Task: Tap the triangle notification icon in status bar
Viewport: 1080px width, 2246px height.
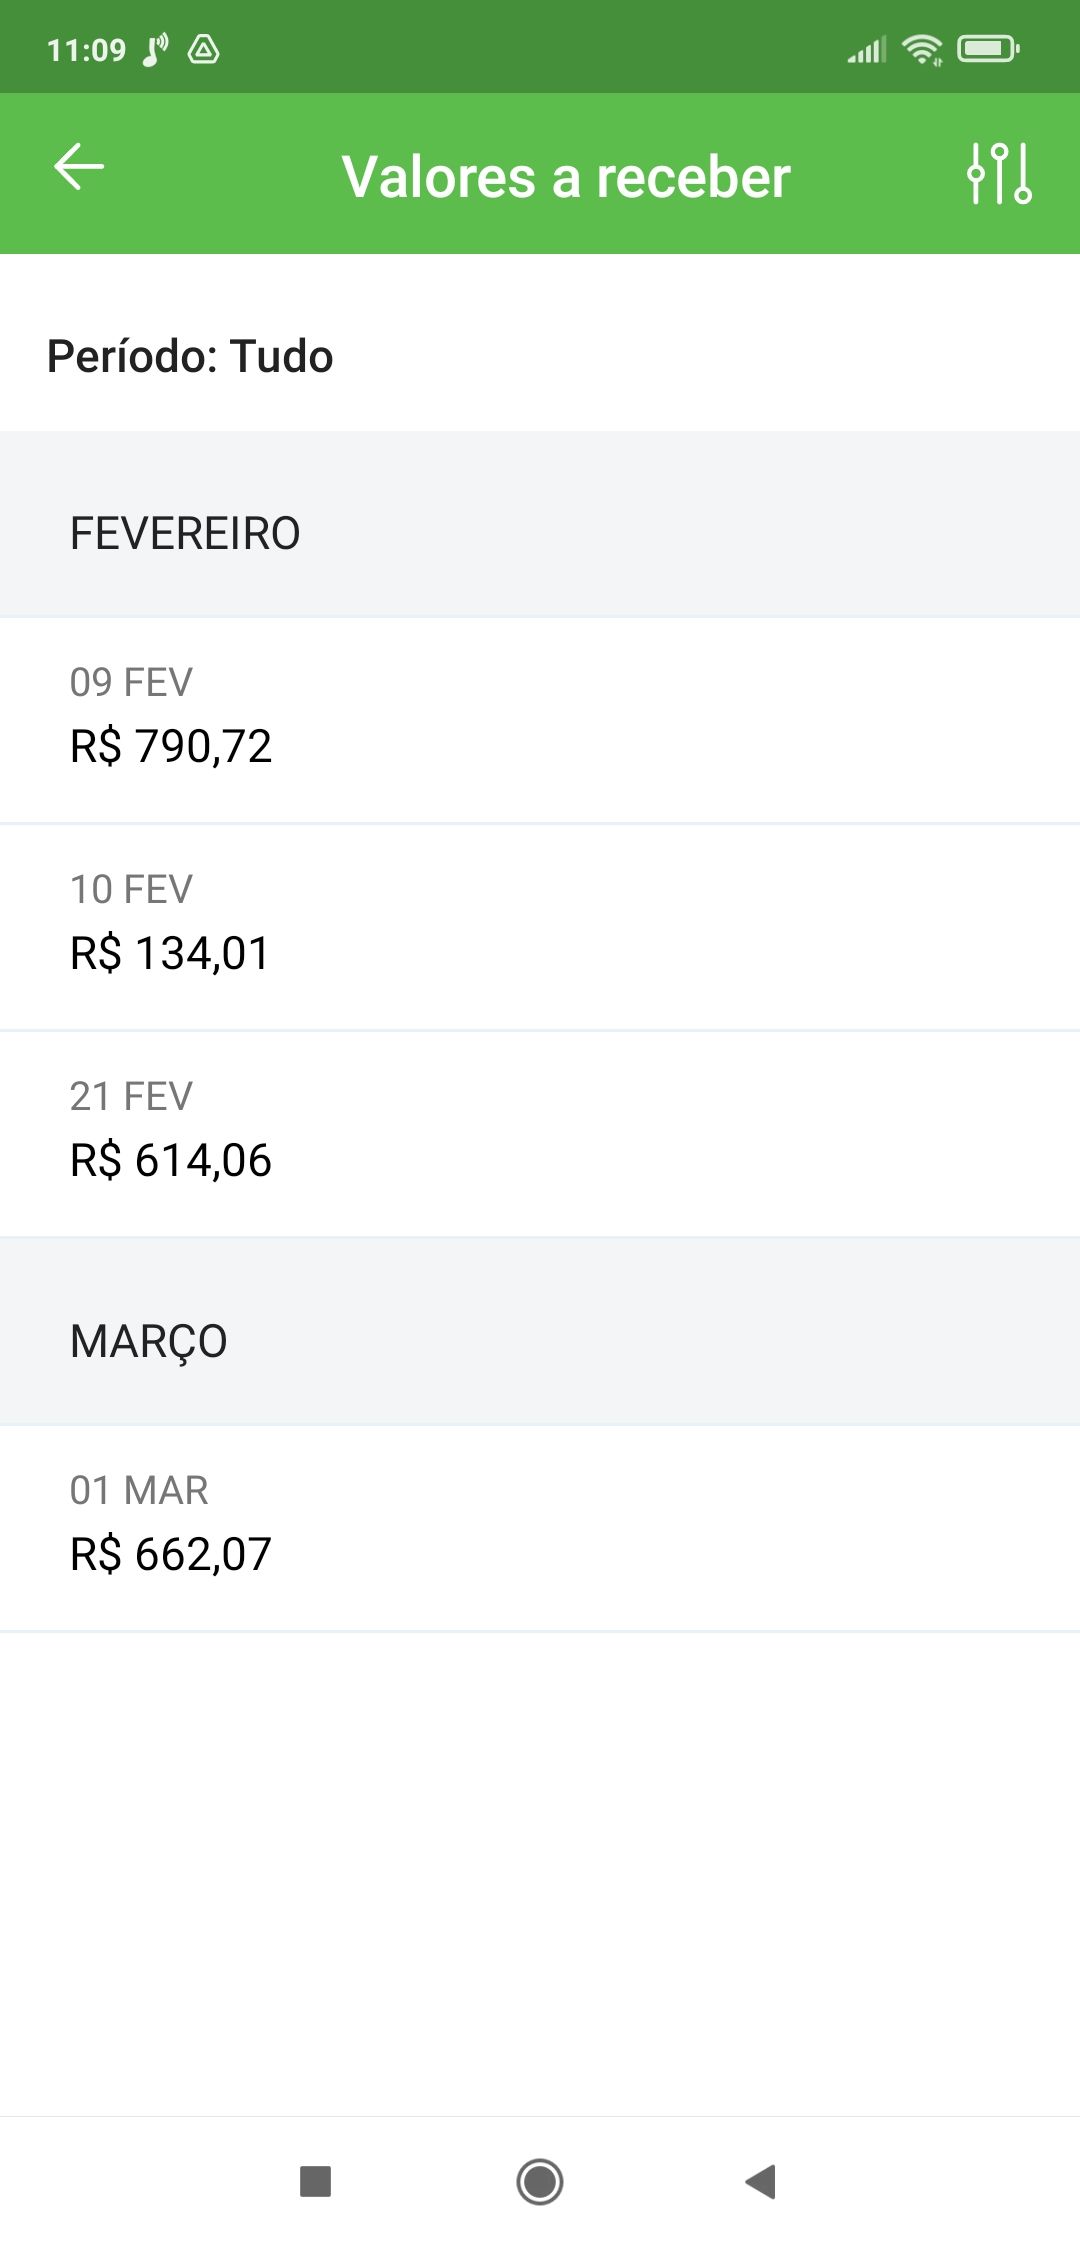Action: click(204, 49)
